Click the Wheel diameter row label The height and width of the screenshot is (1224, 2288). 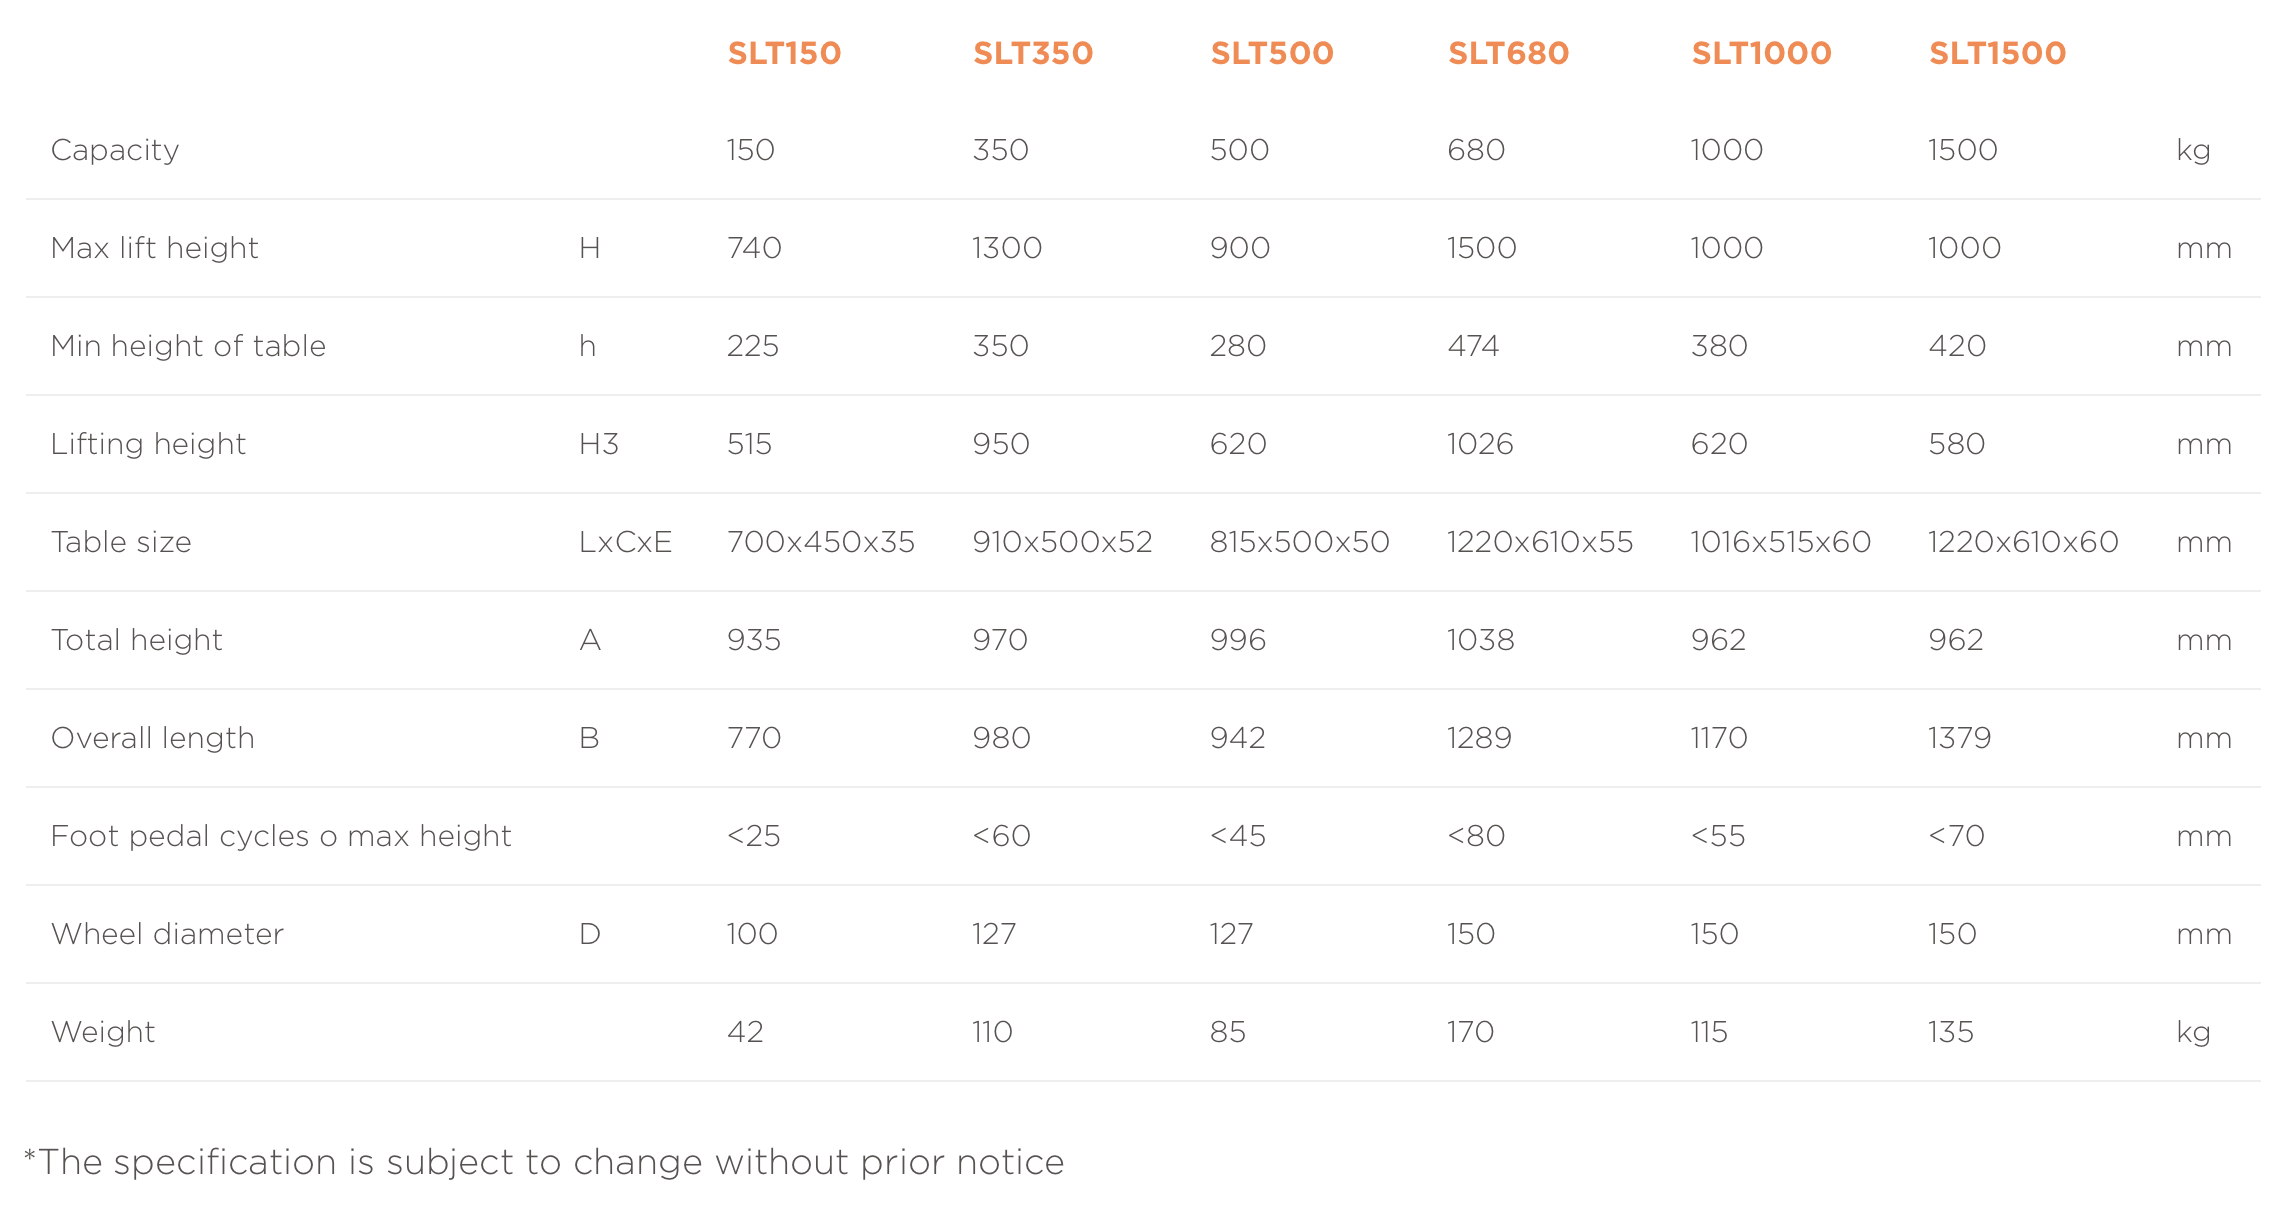coord(167,934)
